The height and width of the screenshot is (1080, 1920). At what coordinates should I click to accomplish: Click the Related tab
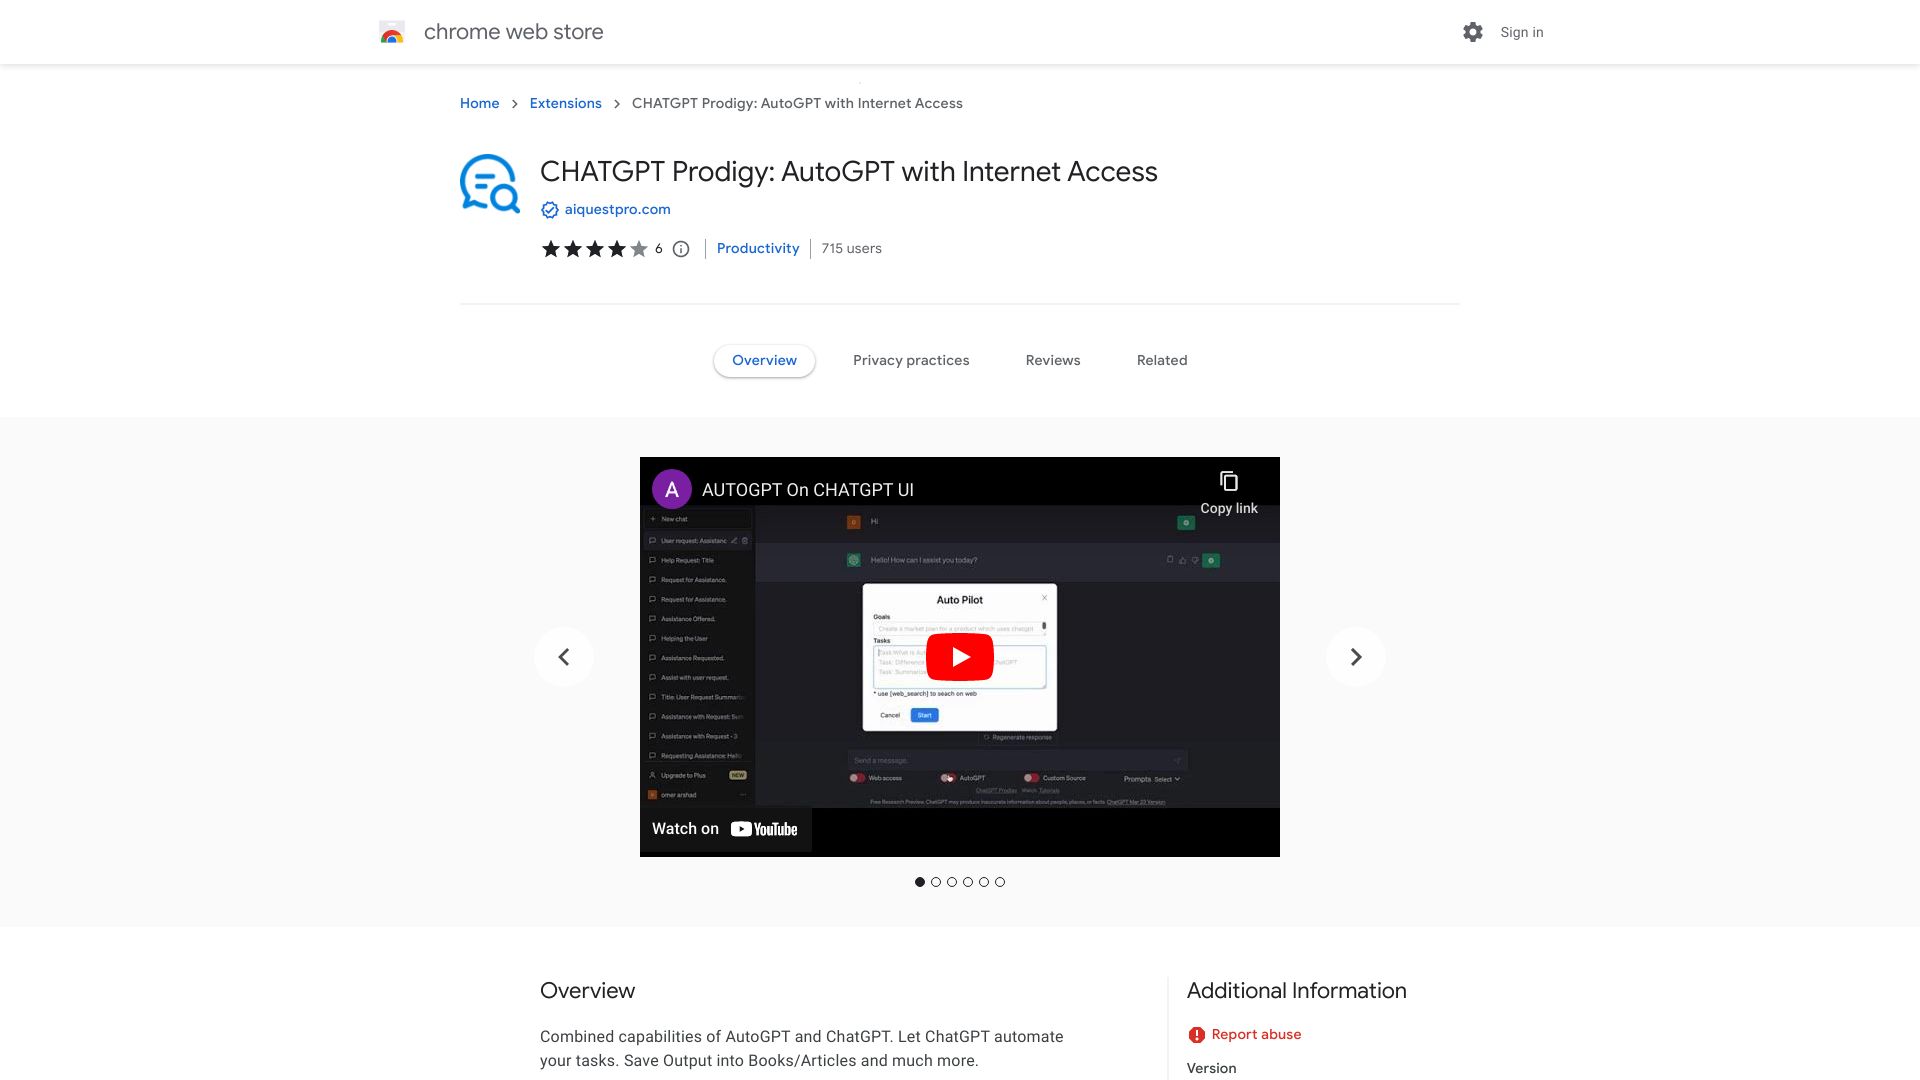[x=1160, y=360]
